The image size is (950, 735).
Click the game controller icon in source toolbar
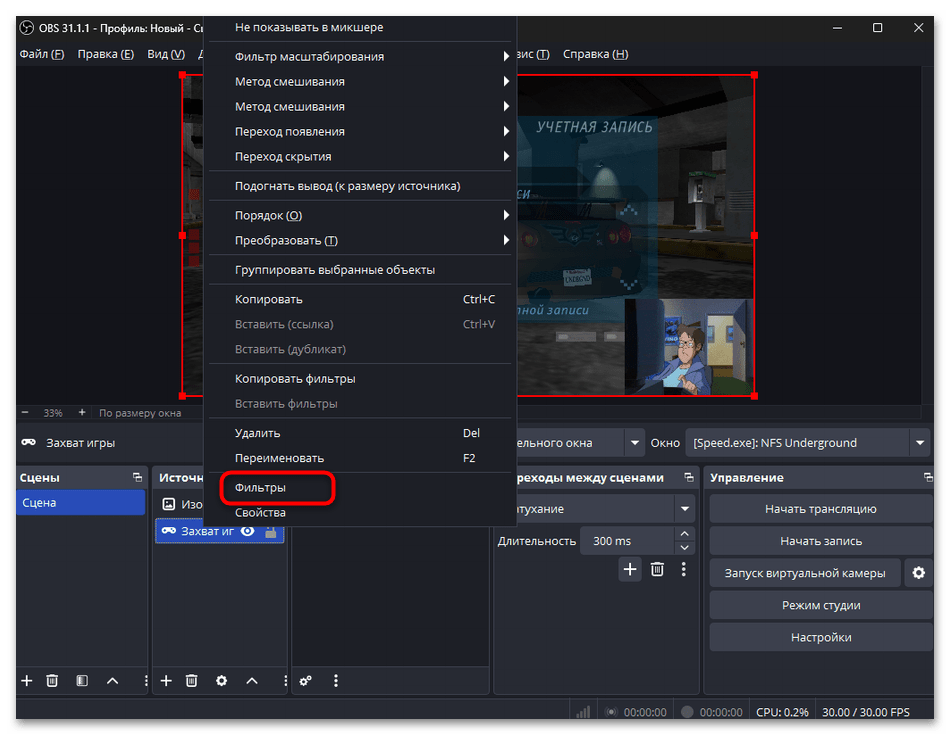[28, 442]
